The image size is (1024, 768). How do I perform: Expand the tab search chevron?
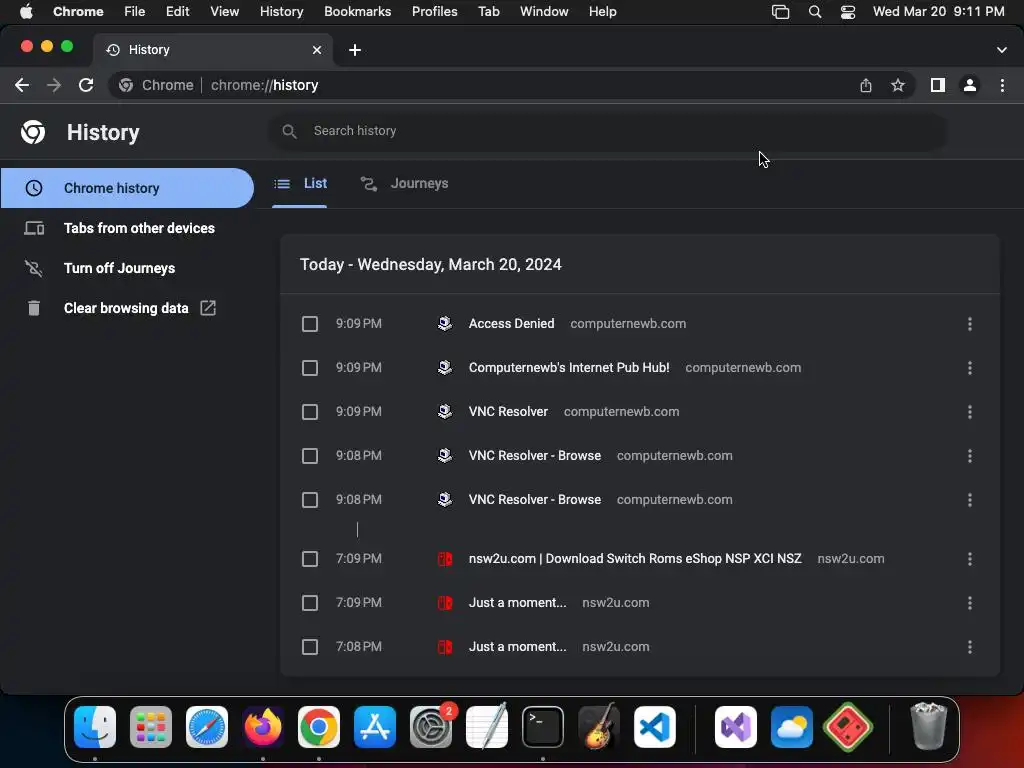point(1001,50)
